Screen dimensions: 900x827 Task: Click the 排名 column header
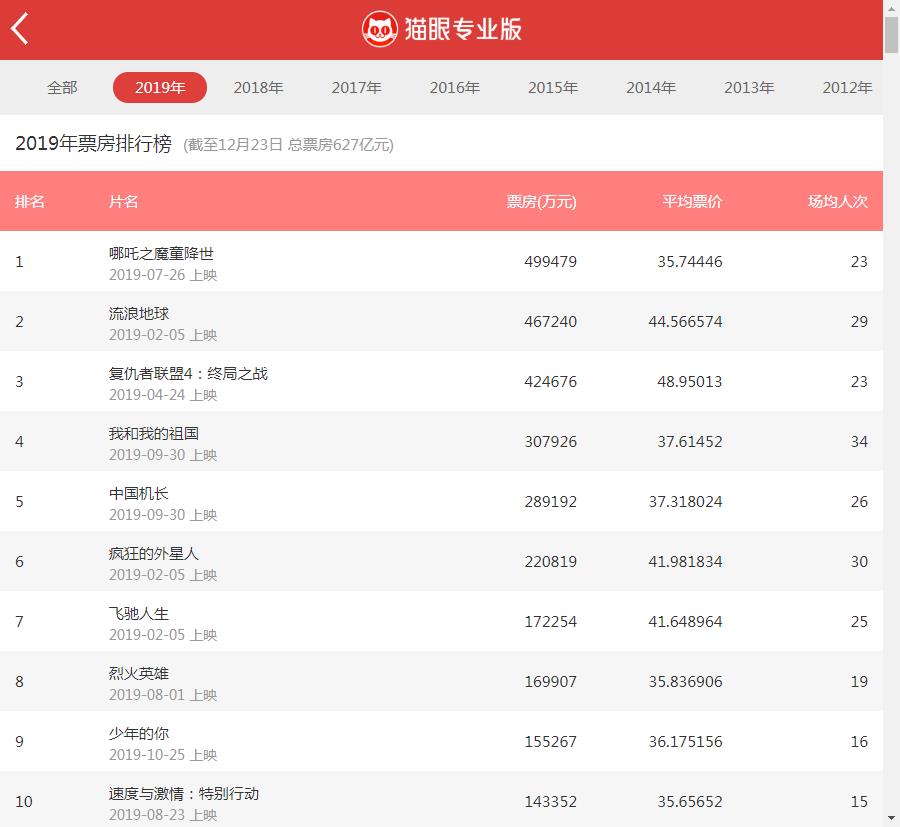(30, 201)
